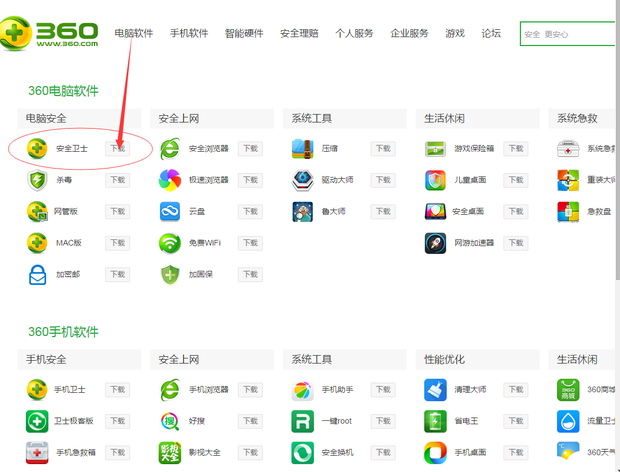Click the 手机急救箱 icon
Image resolution: width=620 pixels, height=472 pixels.
(37, 453)
